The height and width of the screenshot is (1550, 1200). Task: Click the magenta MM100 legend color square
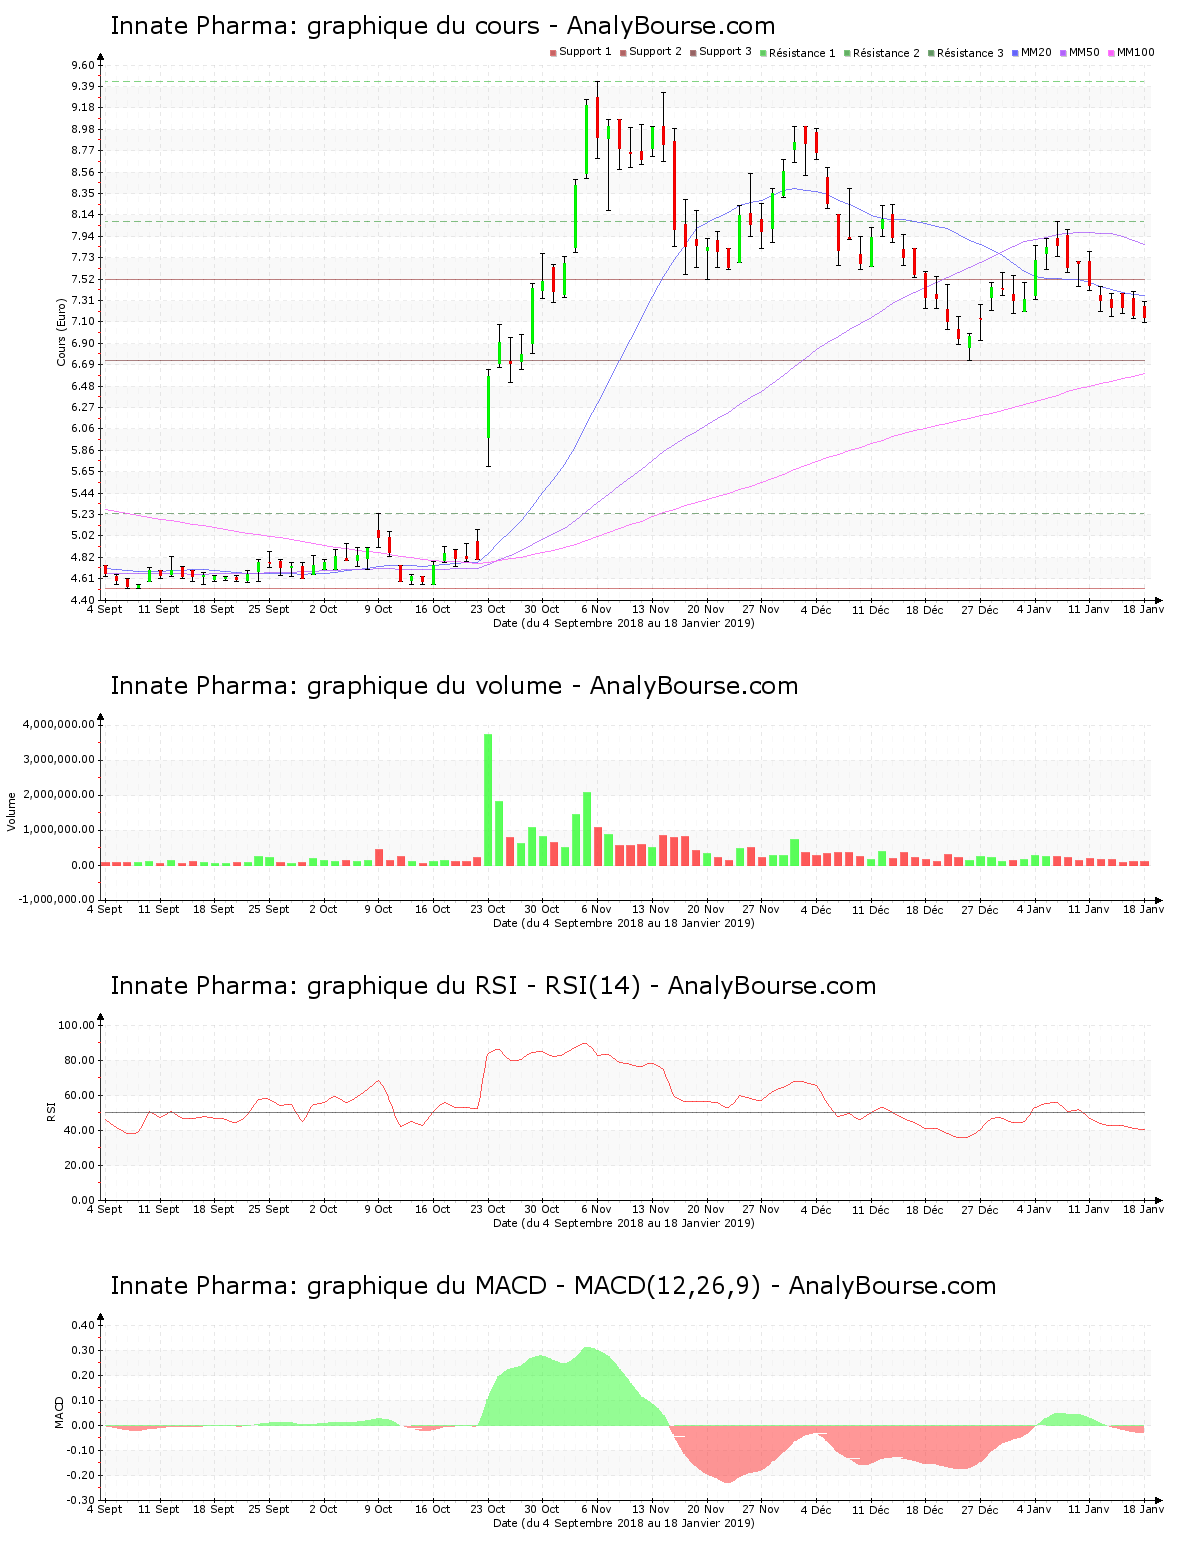pos(1111,52)
